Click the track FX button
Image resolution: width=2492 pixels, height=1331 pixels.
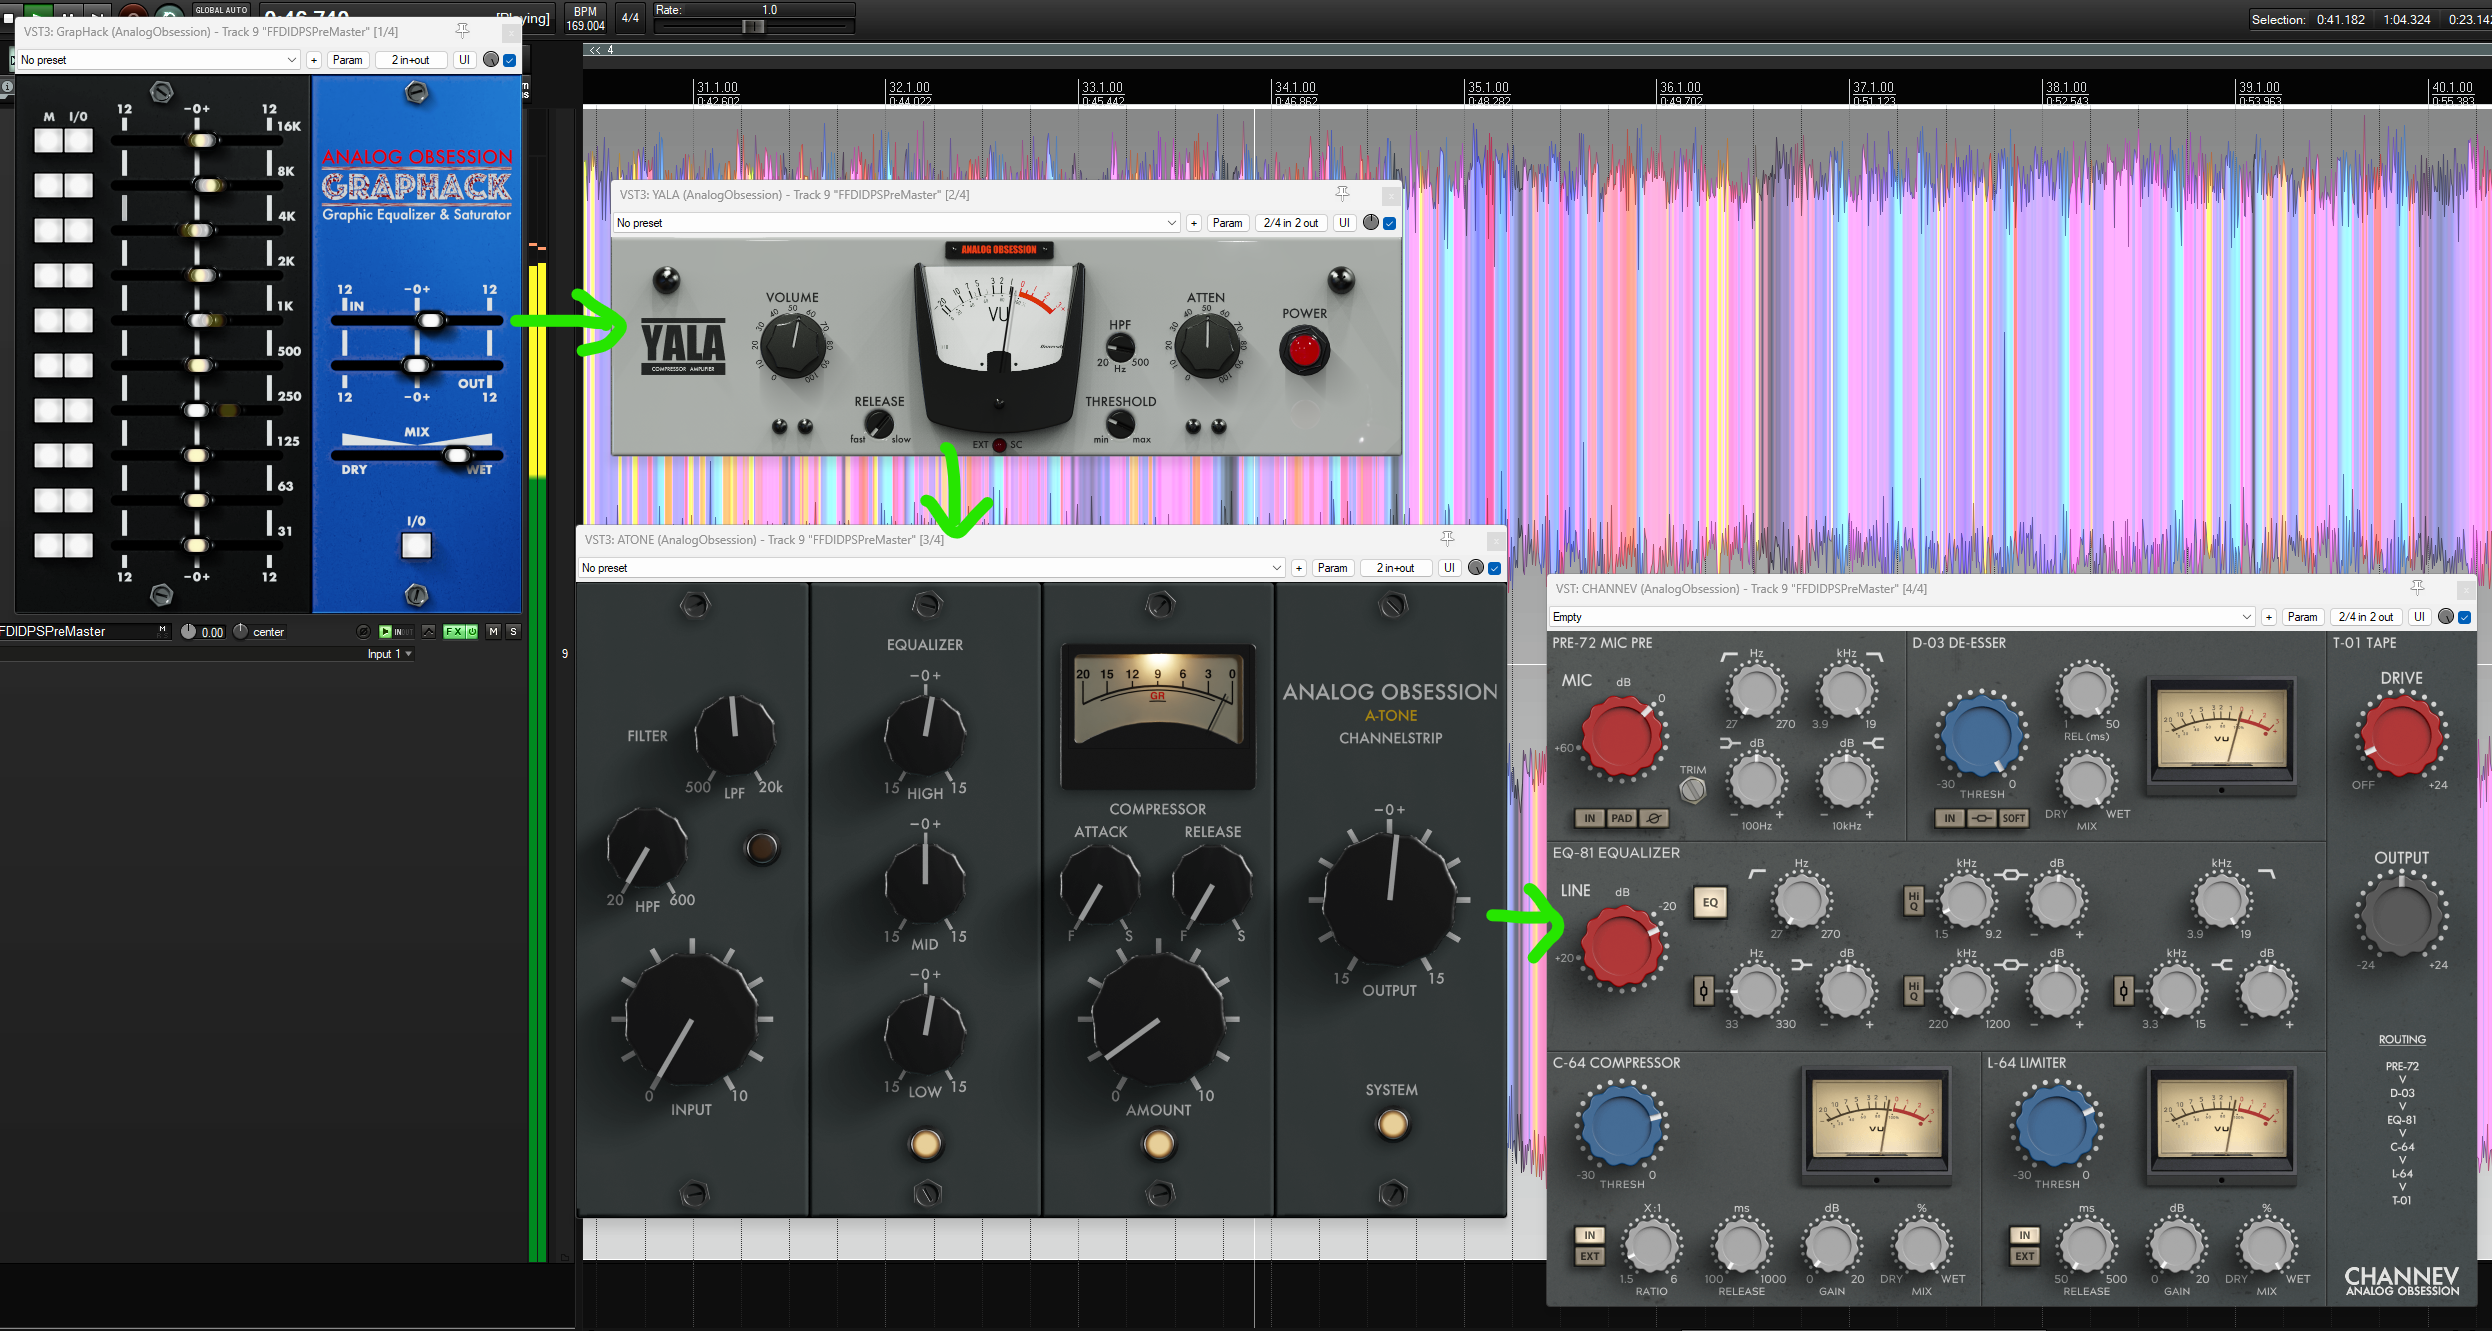click(x=453, y=632)
